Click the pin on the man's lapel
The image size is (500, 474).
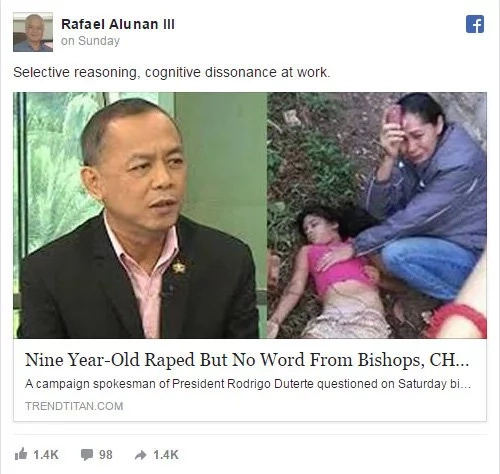tap(179, 267)
